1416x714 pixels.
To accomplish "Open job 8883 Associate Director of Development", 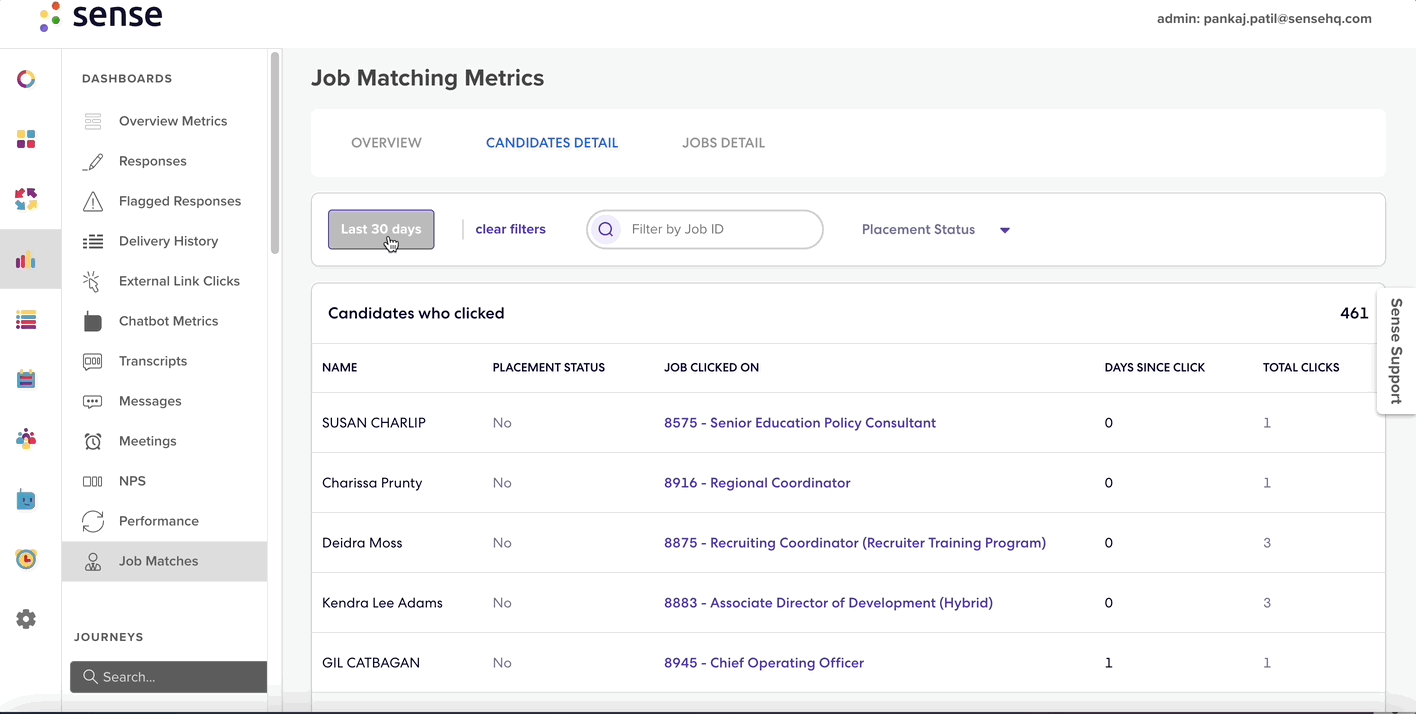I will (x=828, y=603).
